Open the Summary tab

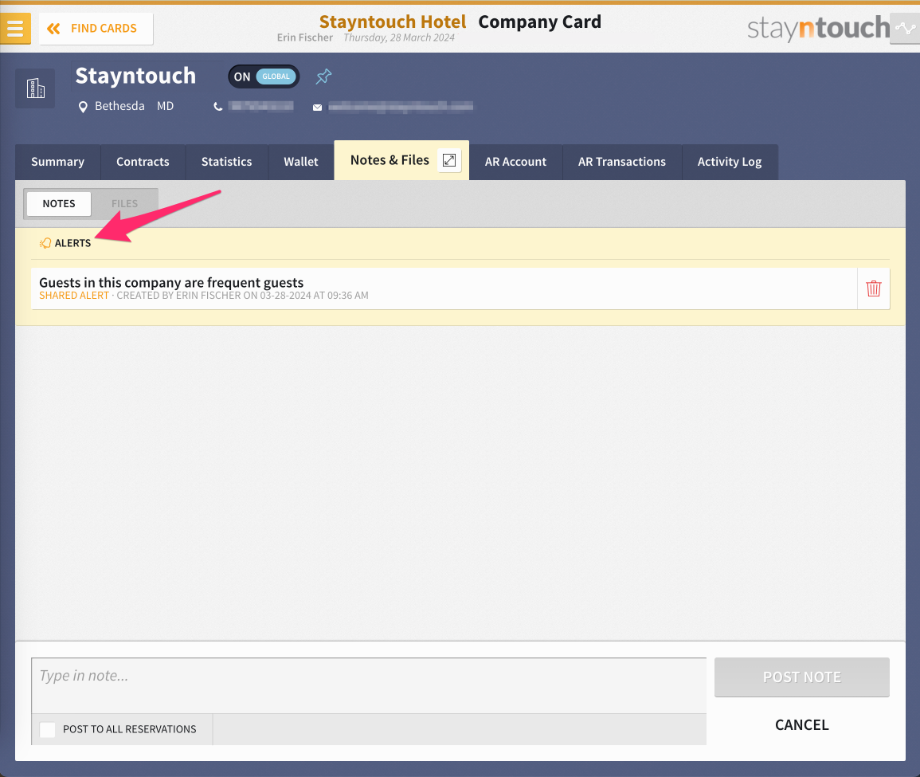pos(58,162)
